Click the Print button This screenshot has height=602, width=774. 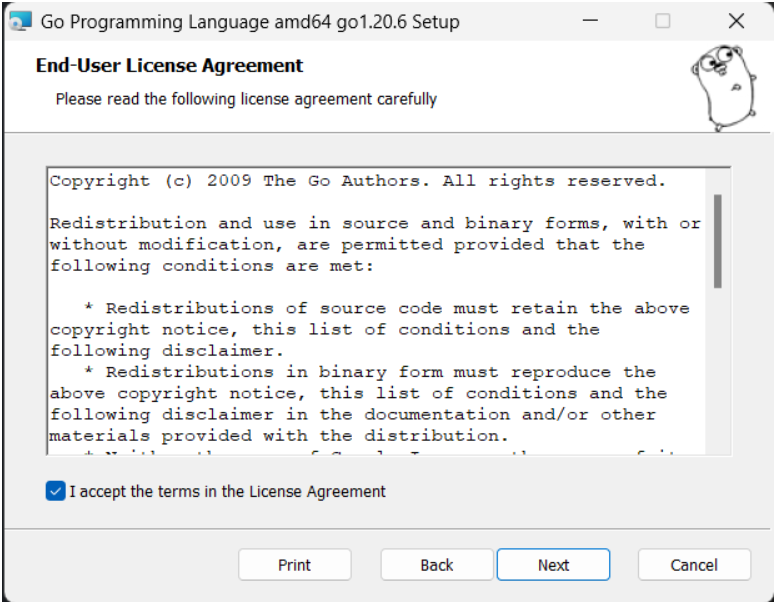pyautogui.click(x=295, y=564)
